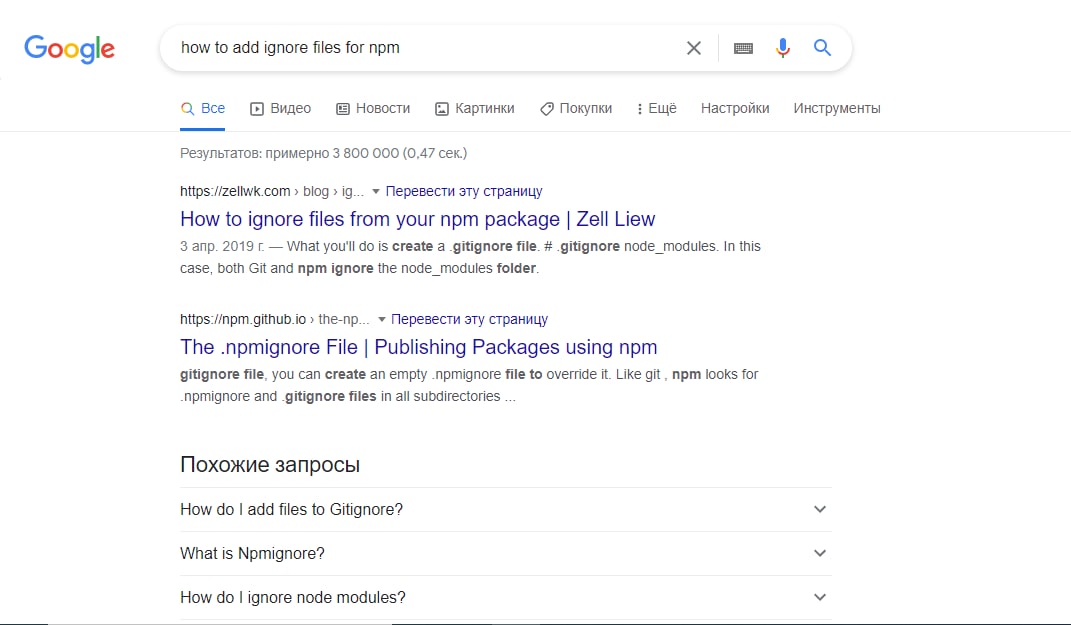Expand 'How do I add files to Gitignore?'
The width and height of the screenshot is (1071, 625).
point(505,510)
